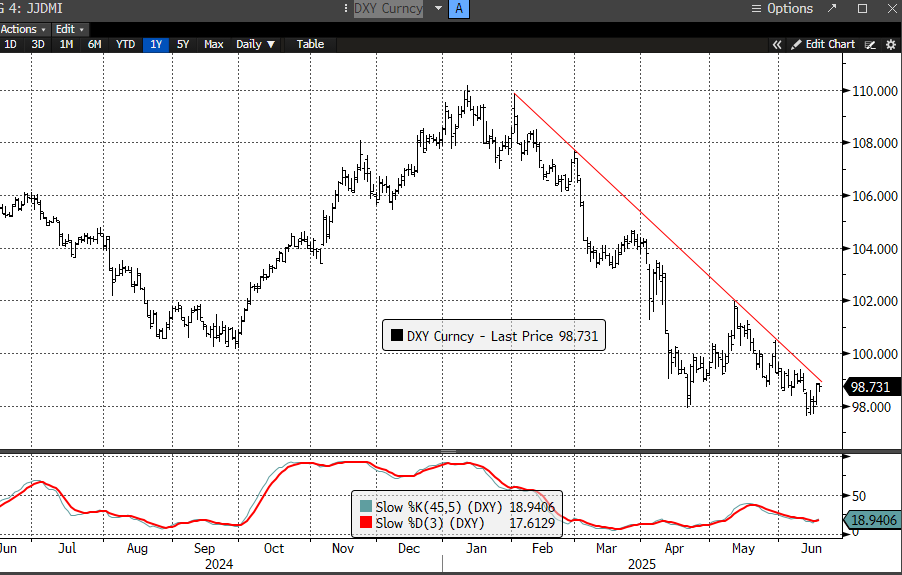The width and height of the screenshot is (902, 575).
Task: Open the Actions dropdown menu
Action: coord(23,29)
